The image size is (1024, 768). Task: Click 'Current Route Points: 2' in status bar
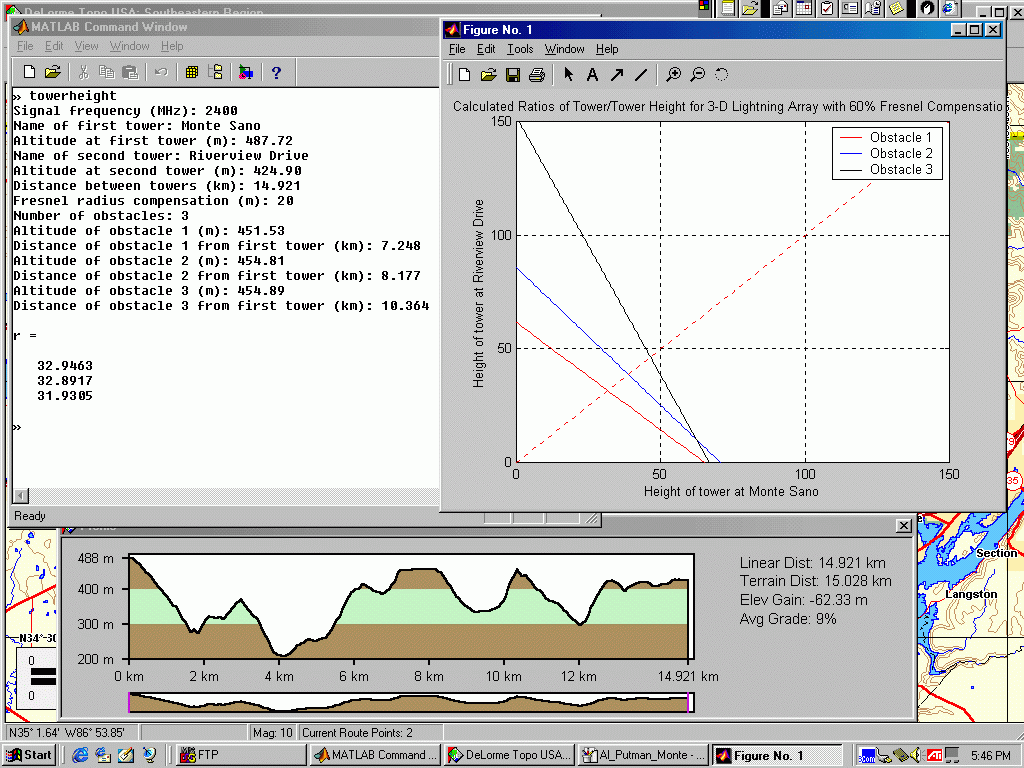click(357, 733)
